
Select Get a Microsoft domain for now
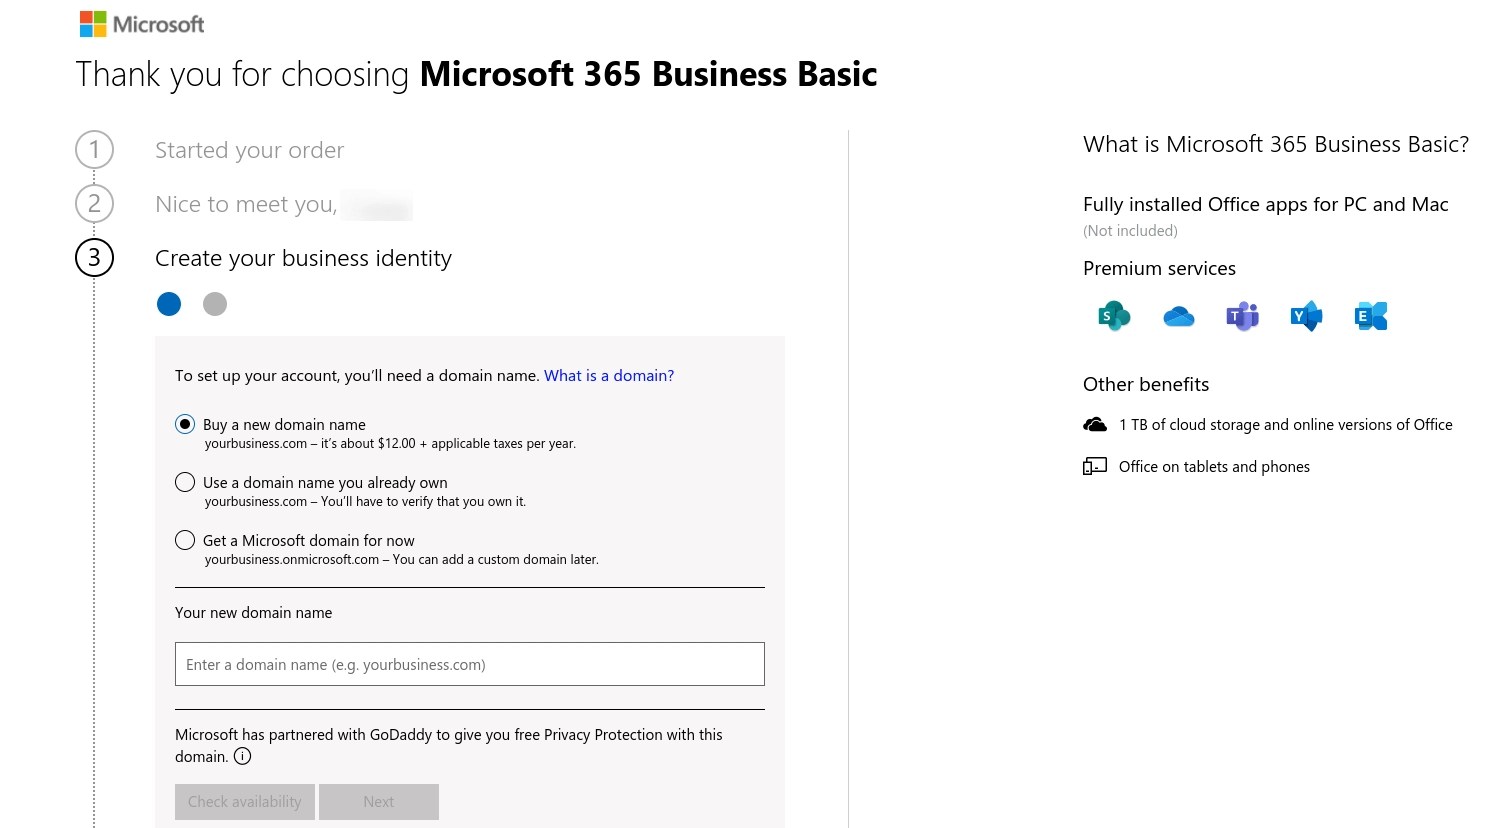[x=185, y=540]
